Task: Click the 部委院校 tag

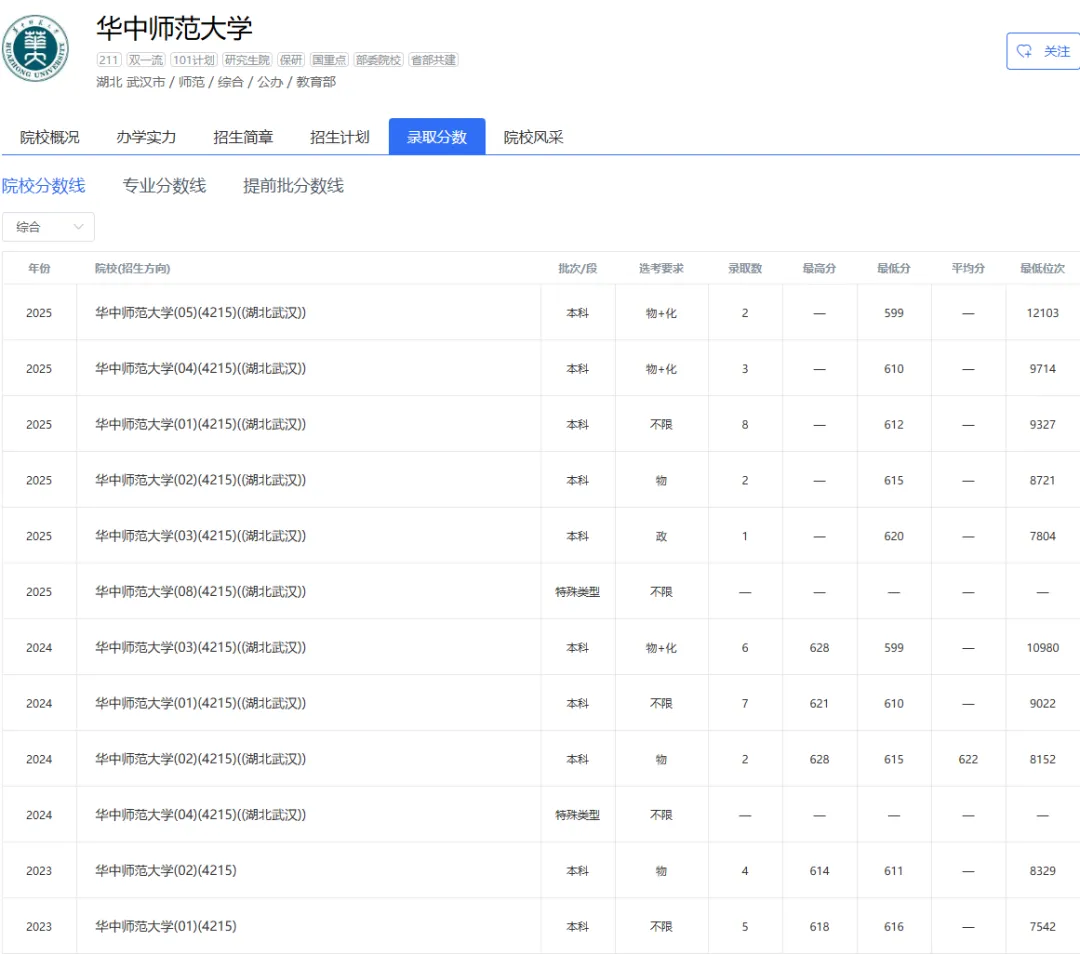Action: pyautogui.click(x=378, y=60)
